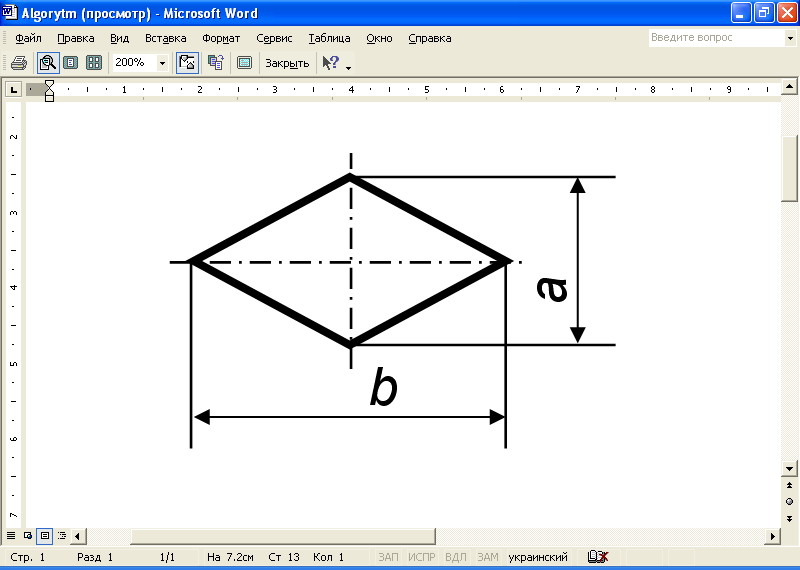The width and height of the screenshot is (800, 570).
Task: Toggle the ЗАП macro recording indicator
Action: coord(388,557)
